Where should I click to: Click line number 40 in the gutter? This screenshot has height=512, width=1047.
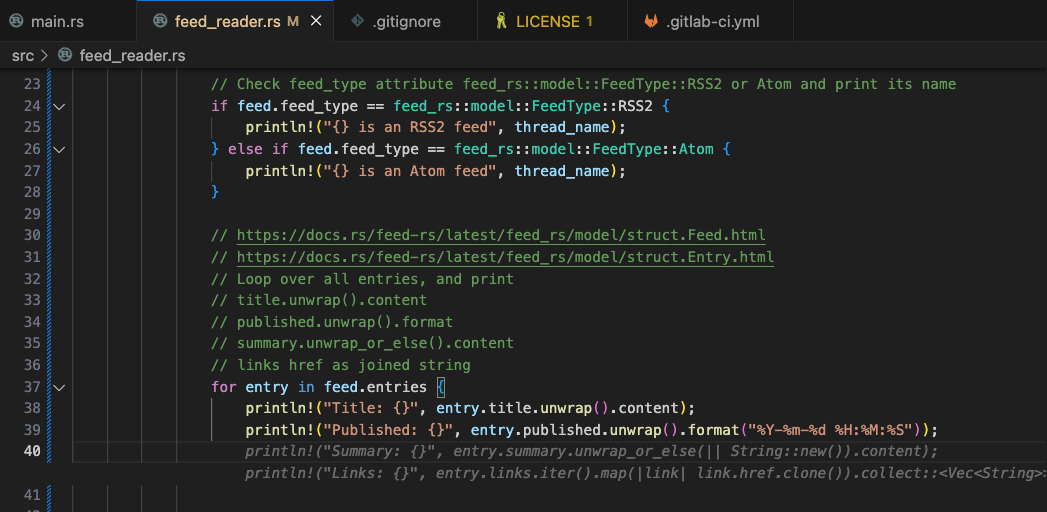[x=32, y=451]
